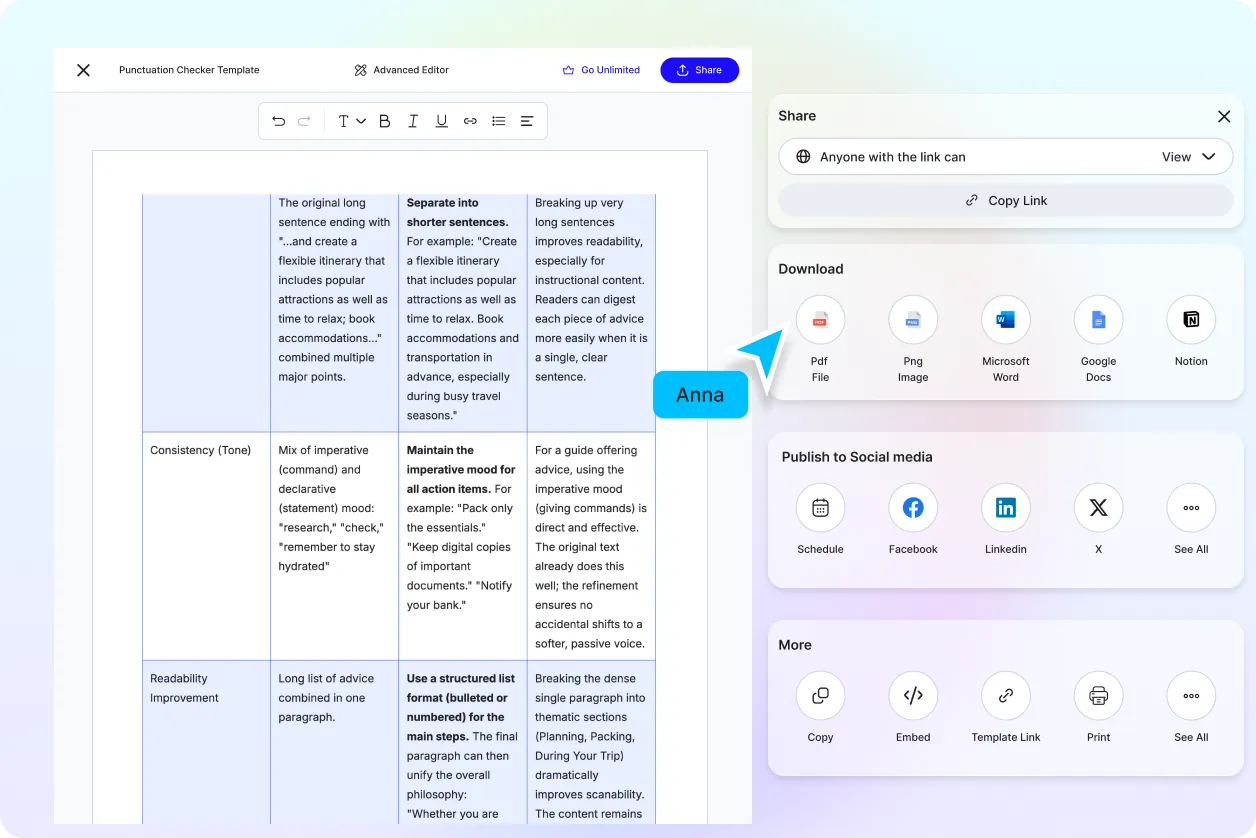The image size is (1256, 838).
Task: Click the Copy icon under More
Action: [x=820, y=696]
